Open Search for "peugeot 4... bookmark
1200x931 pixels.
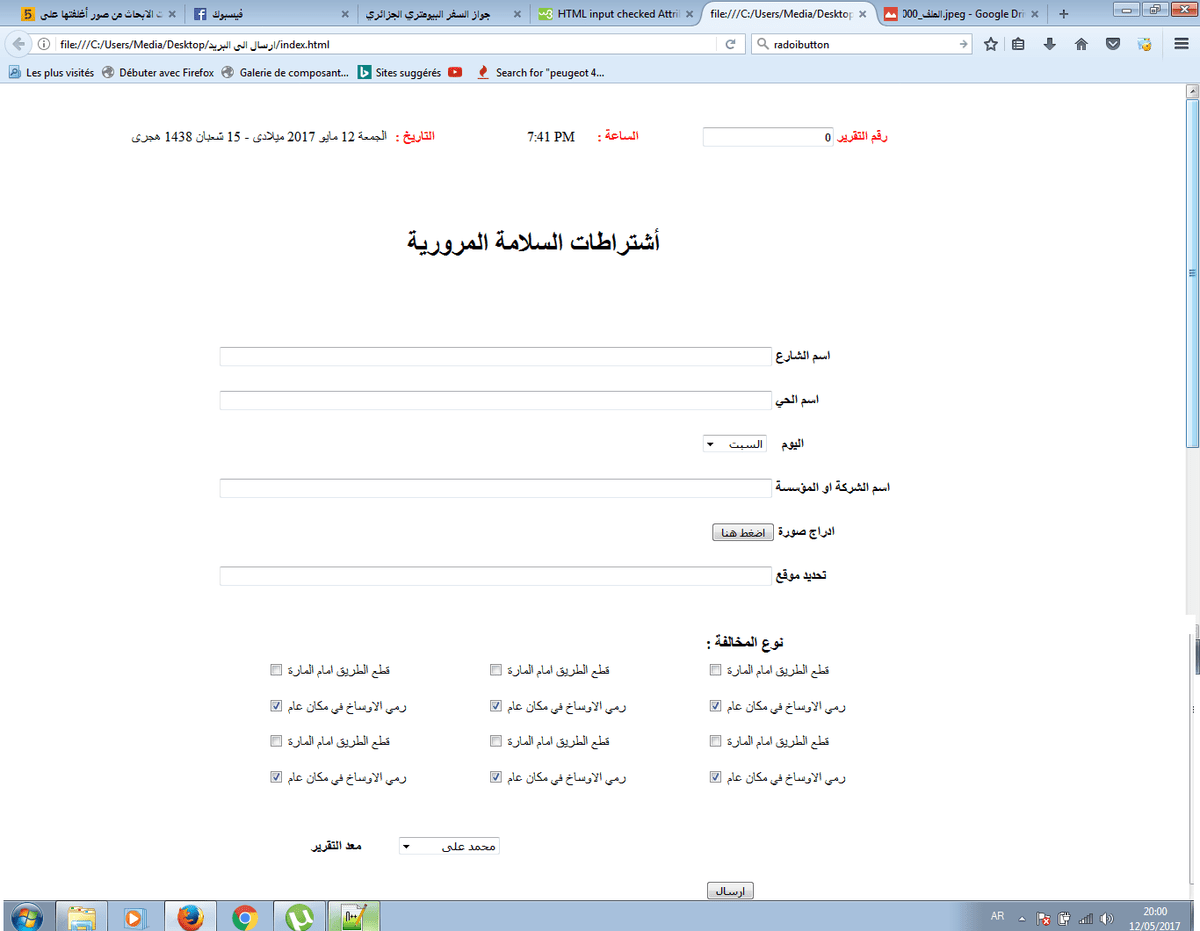[540, 72]
